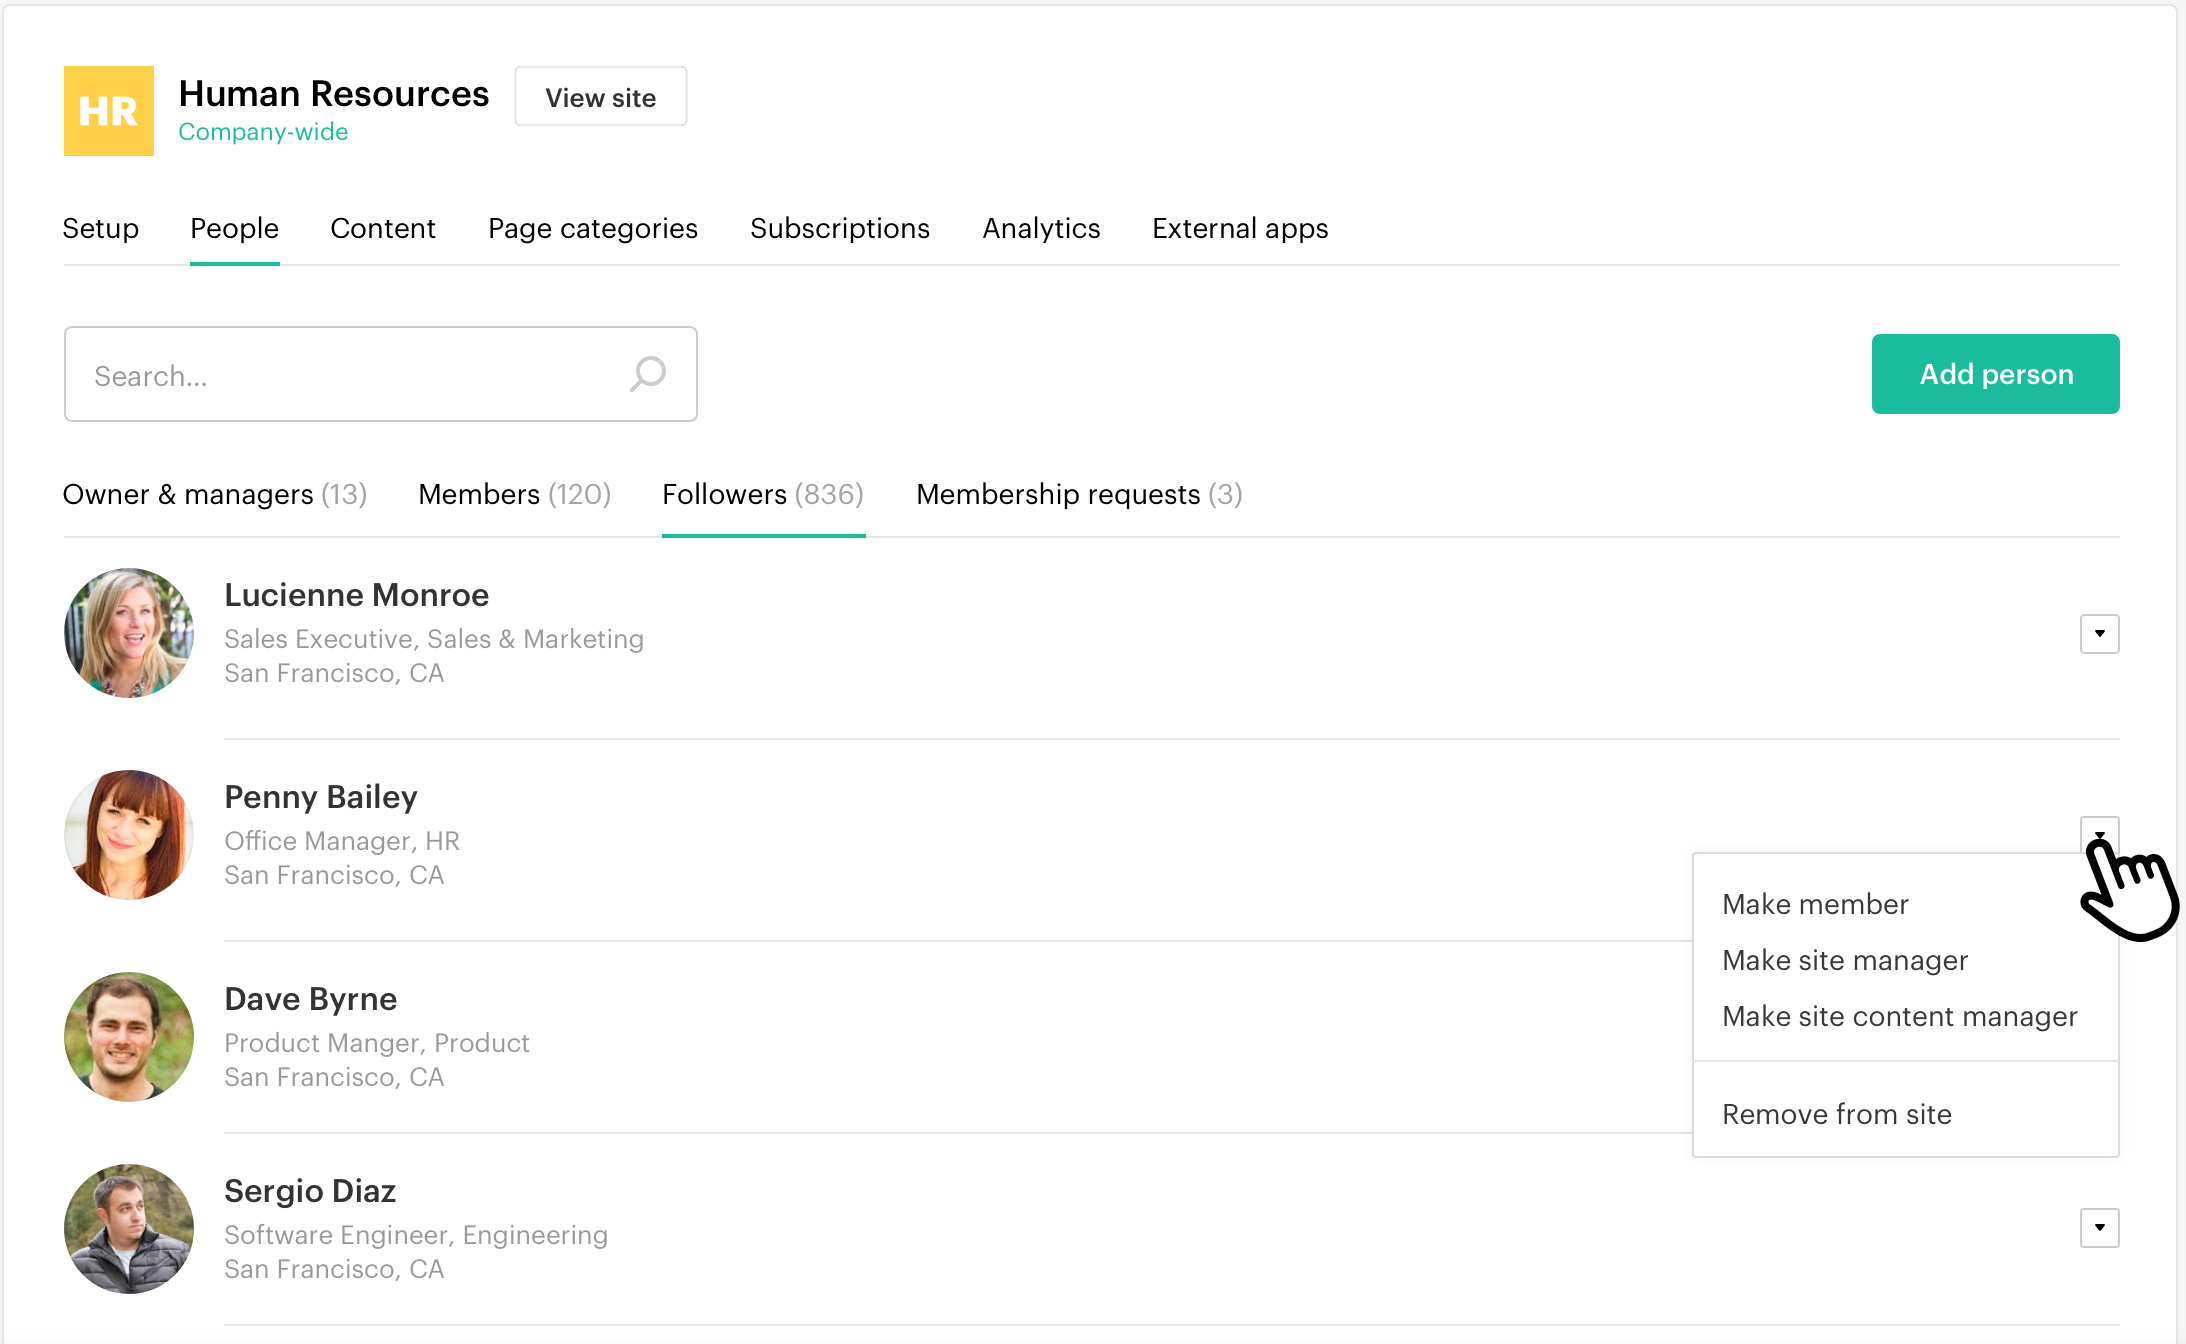Viewport: 2186px width, 1344px height.
Task: Open Sergio Diaz's actions dropdown
Action: 2099,1228
